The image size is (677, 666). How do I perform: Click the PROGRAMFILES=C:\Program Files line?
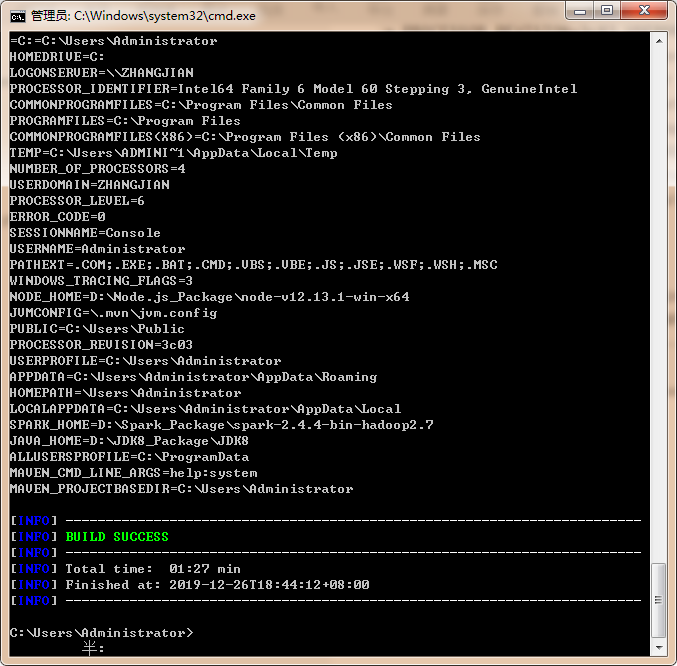(x=125, y=120)
